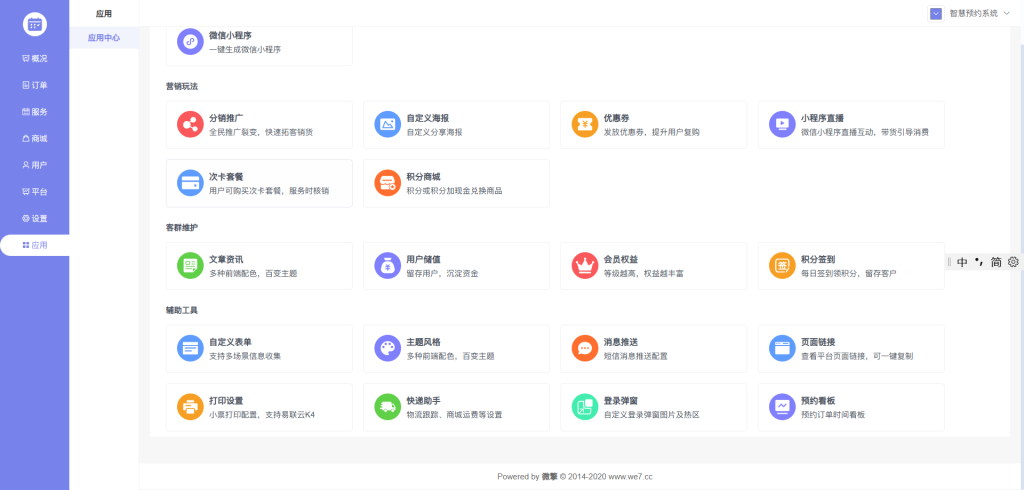Open the 优惠券 card title

pyautogui.click(x=616, y=118)
